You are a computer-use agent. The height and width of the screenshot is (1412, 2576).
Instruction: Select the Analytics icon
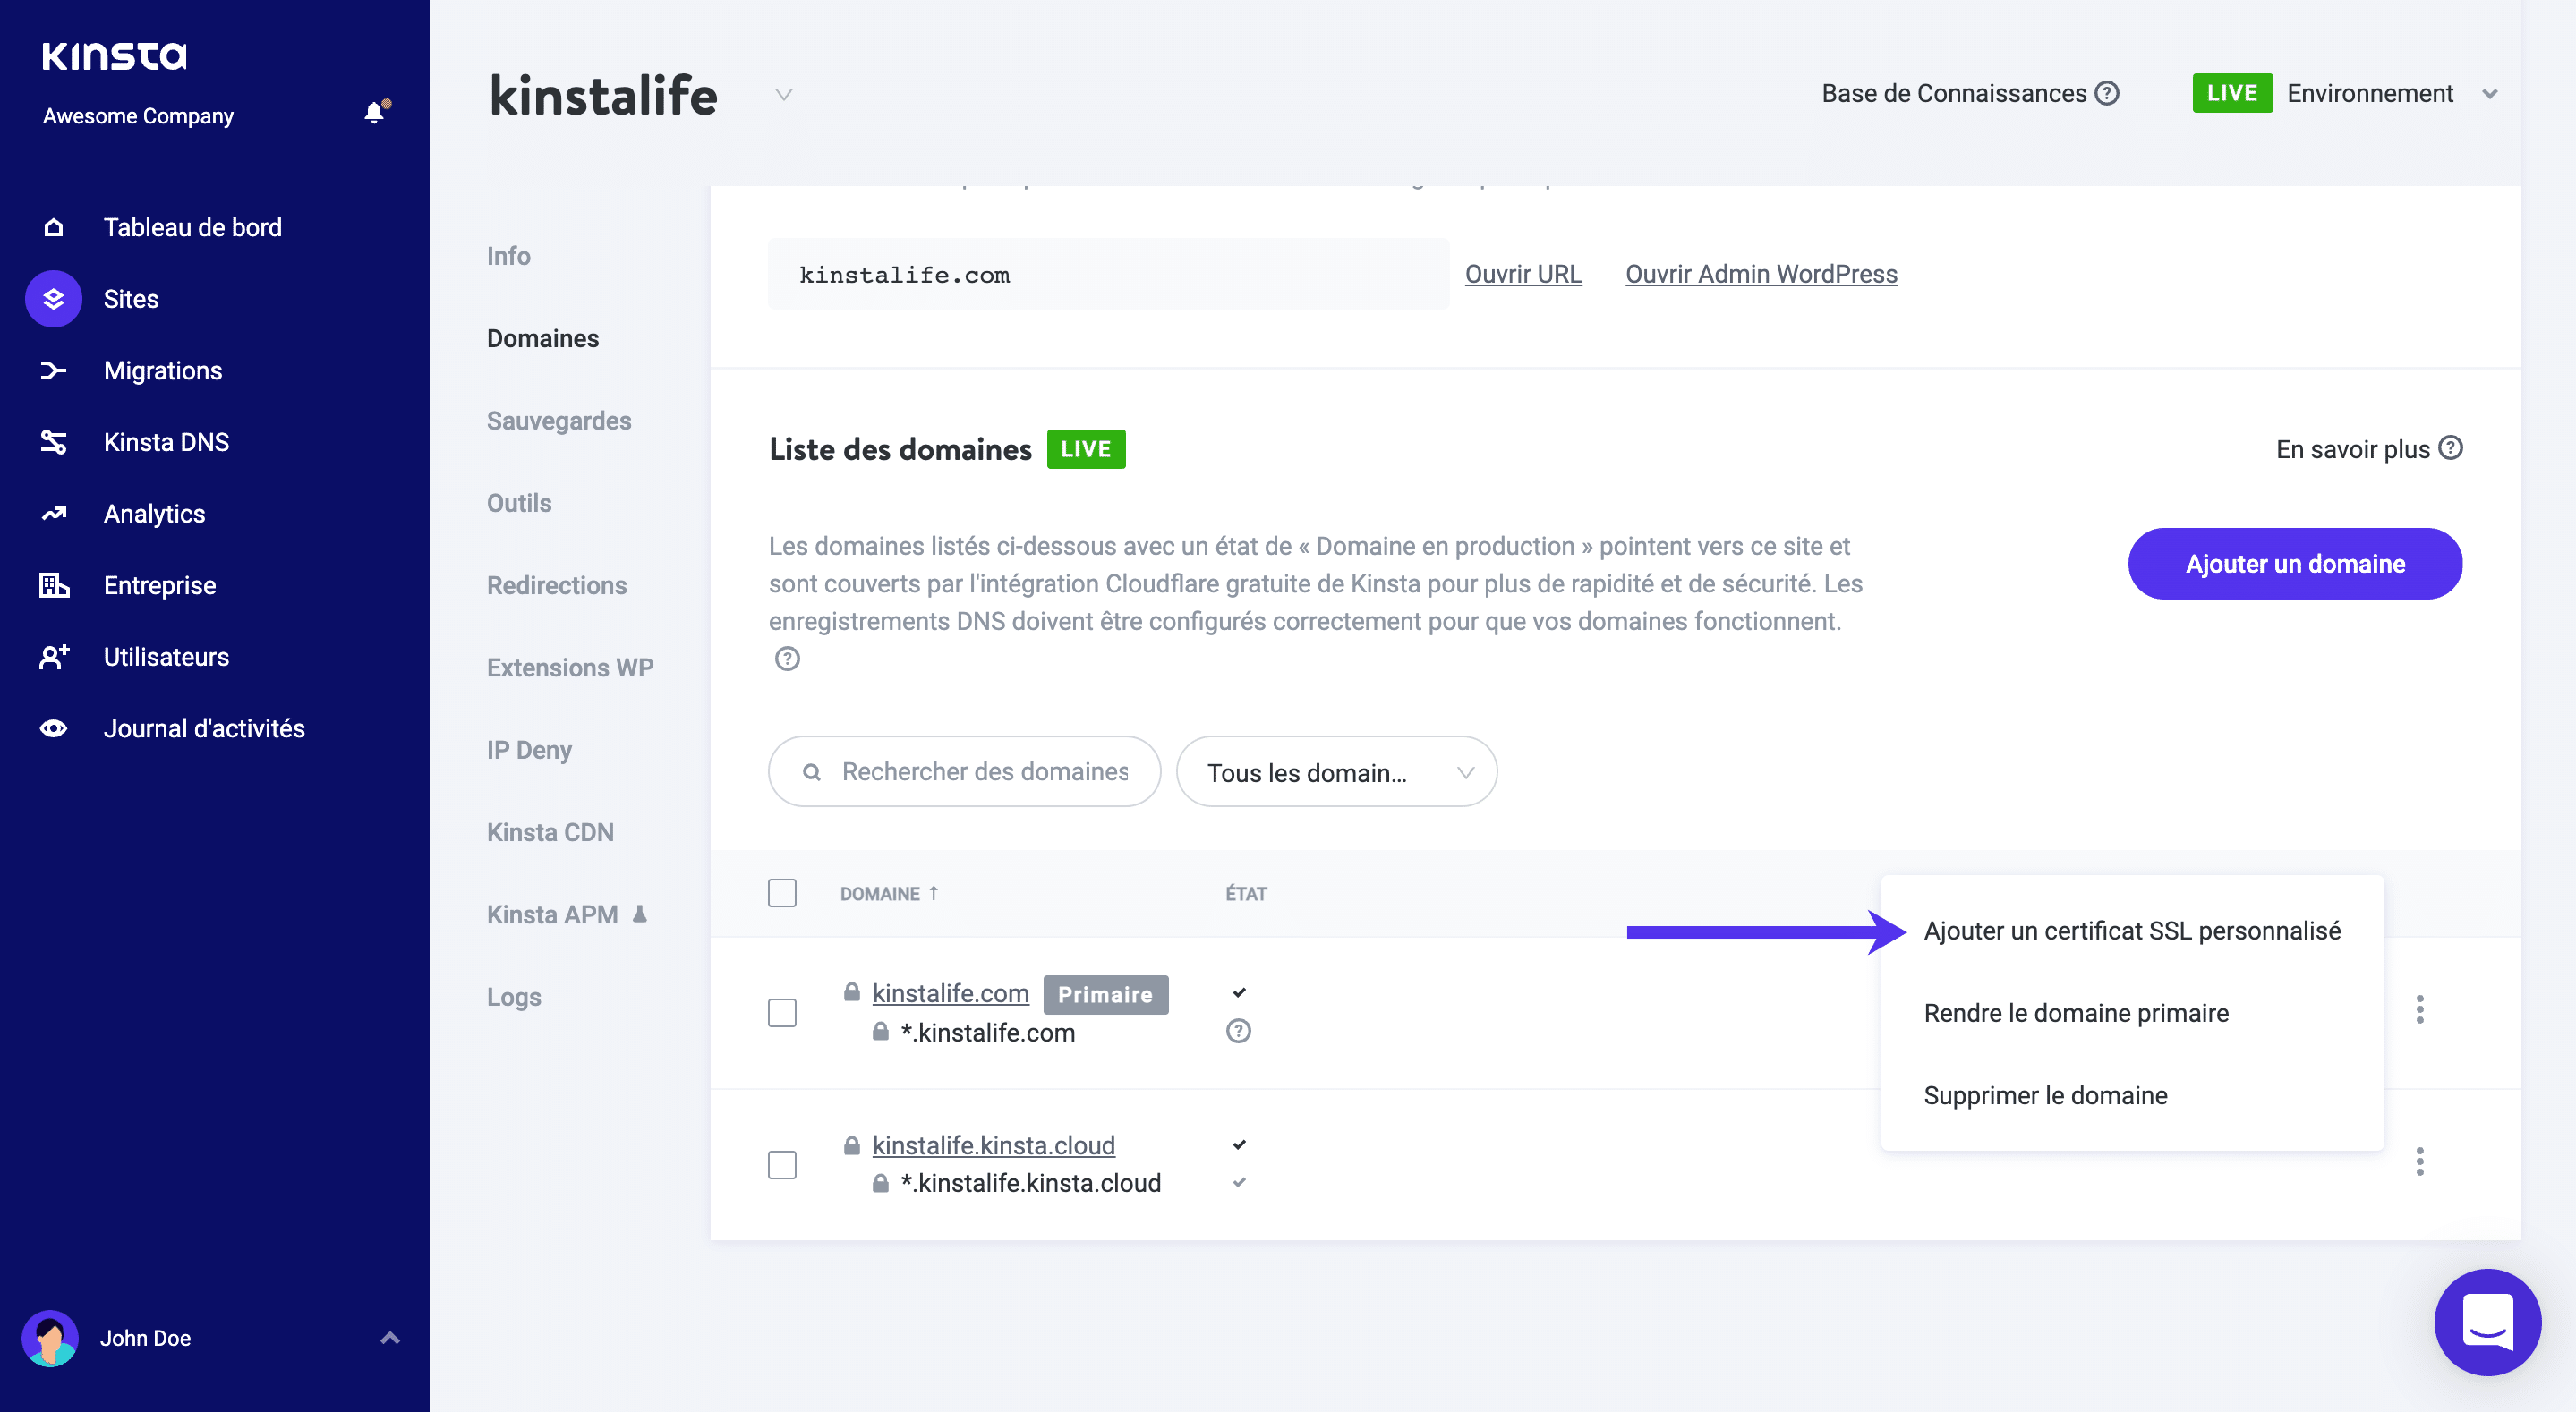pos(52,513)
